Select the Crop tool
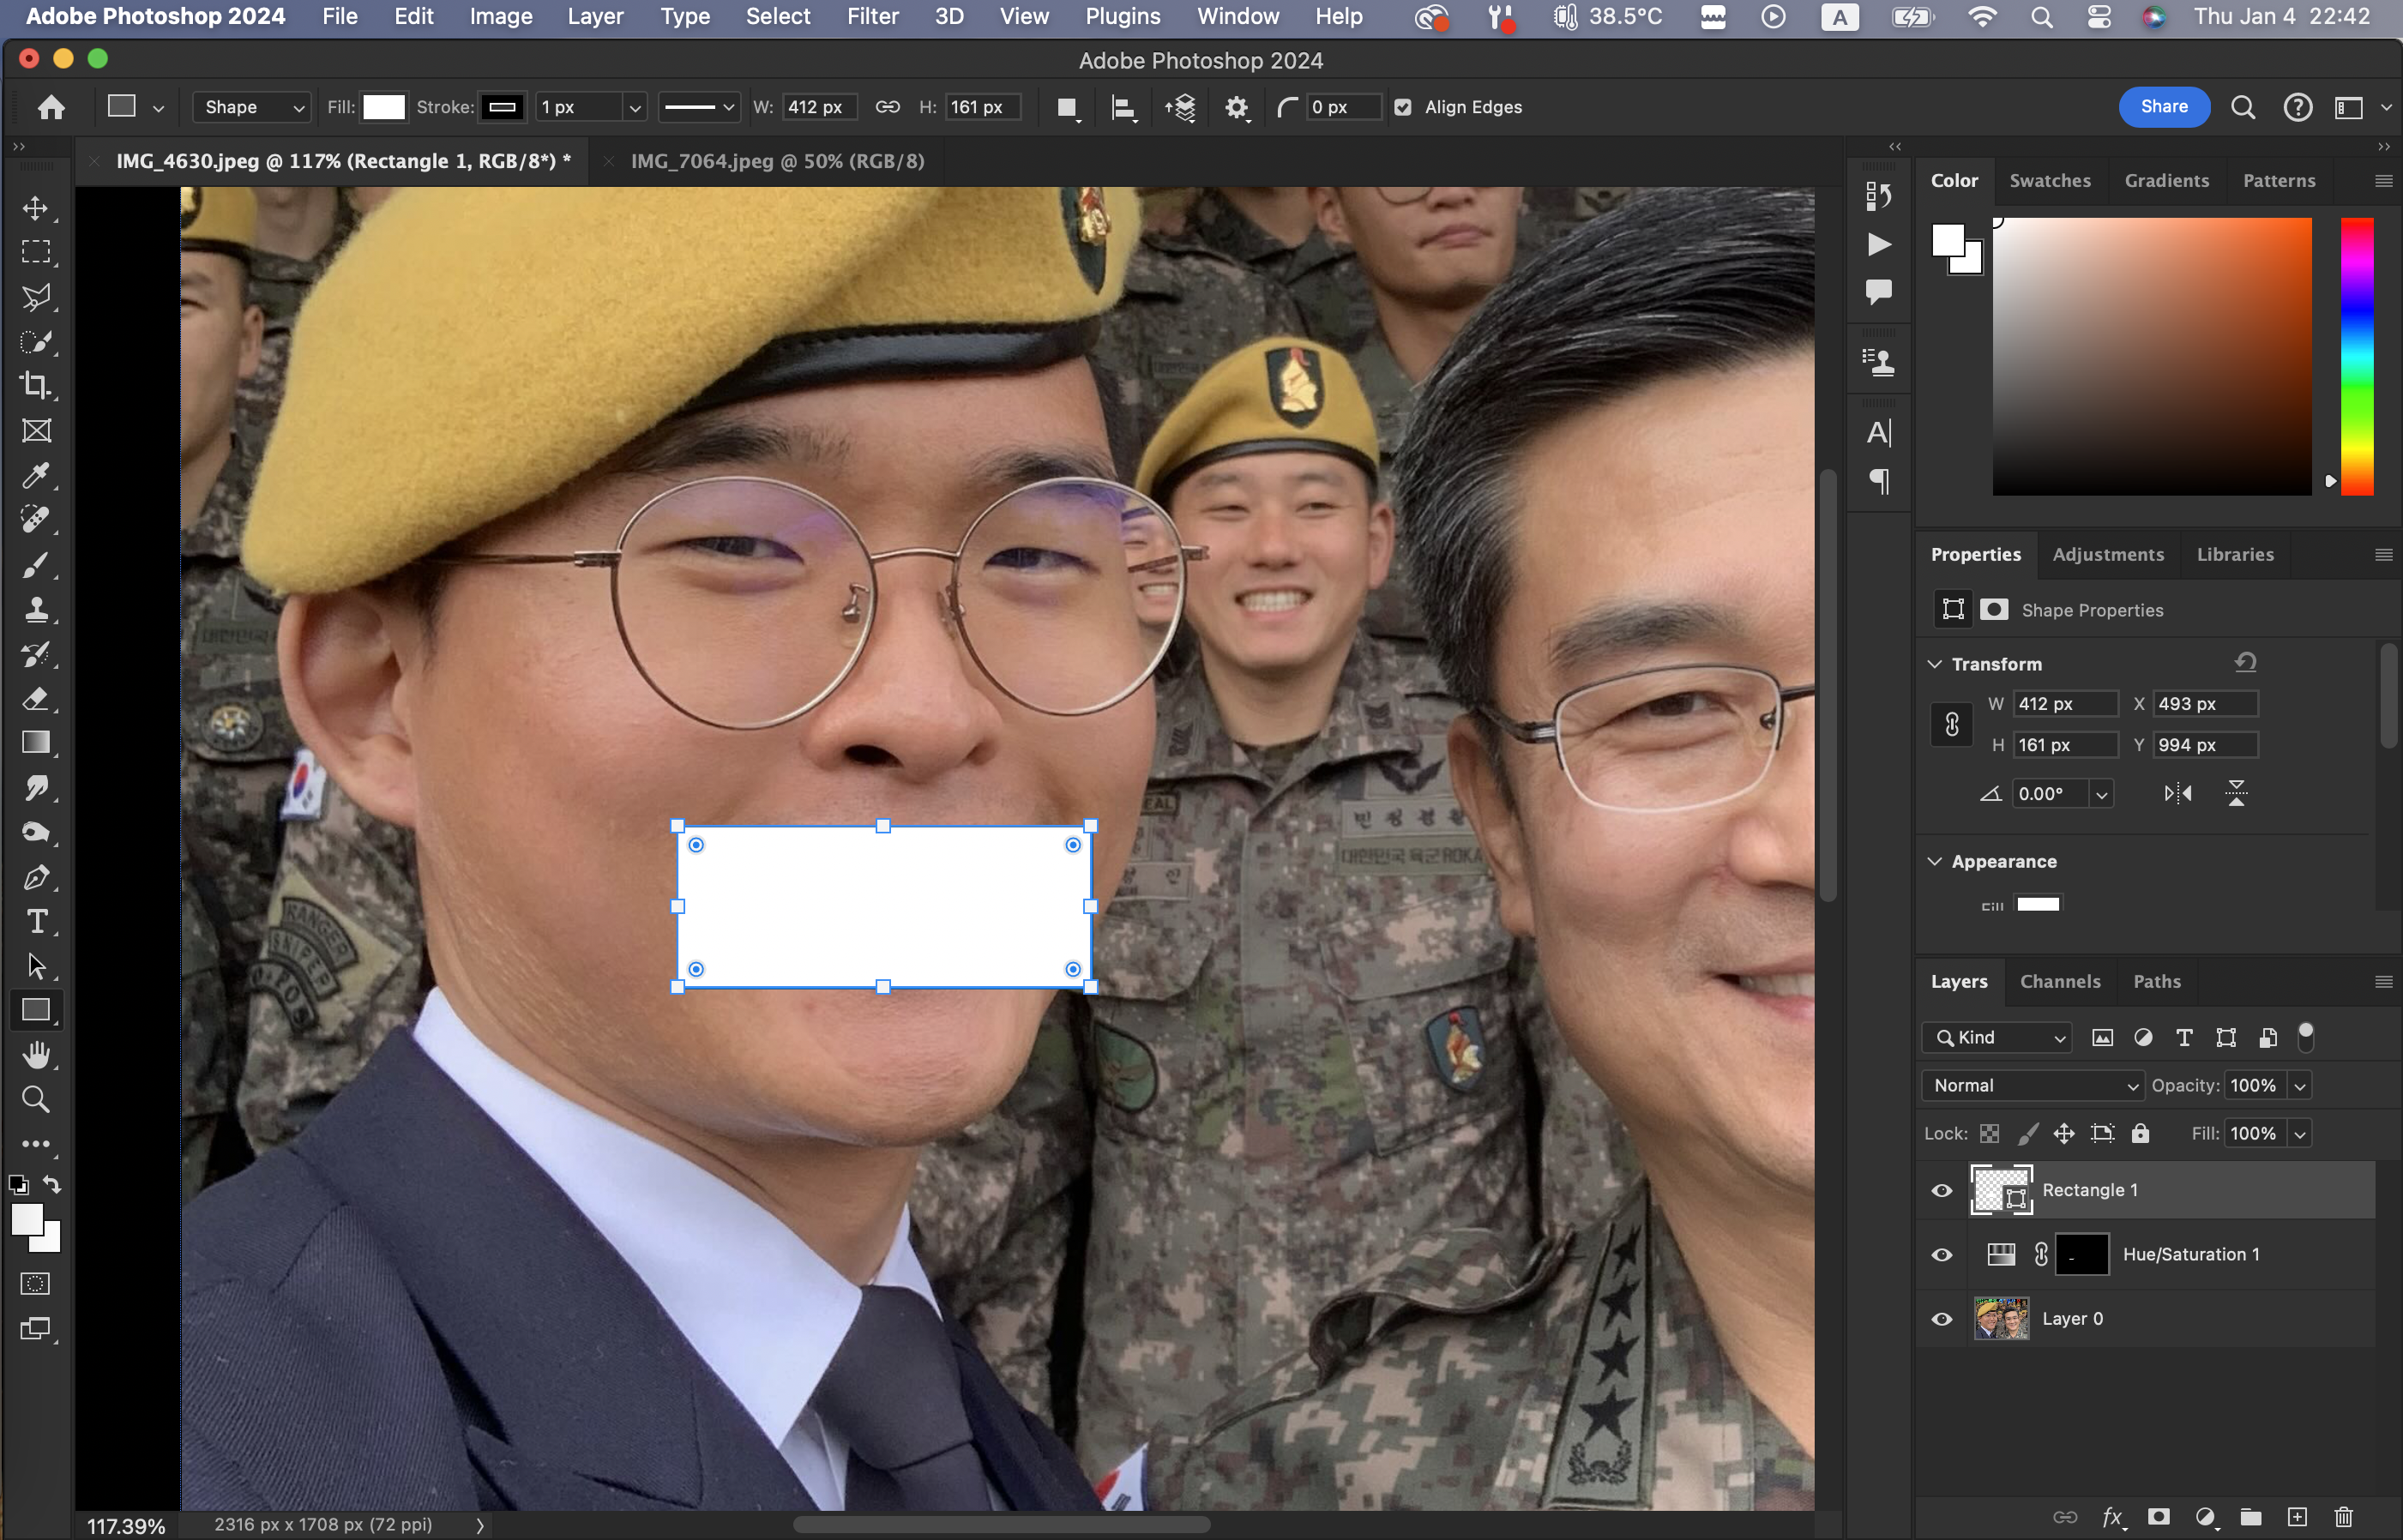 [x=36, y=385]
